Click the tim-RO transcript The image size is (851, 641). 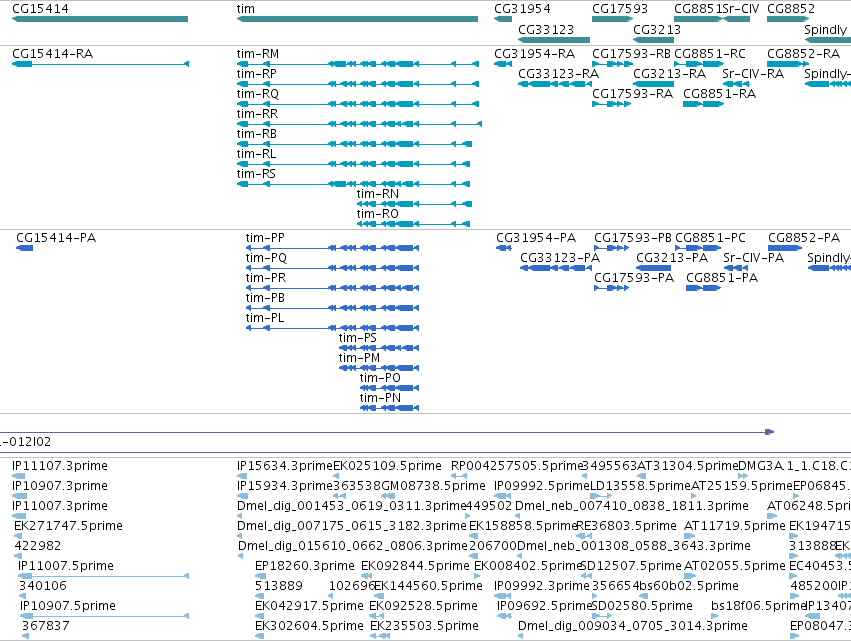(413, 224)
